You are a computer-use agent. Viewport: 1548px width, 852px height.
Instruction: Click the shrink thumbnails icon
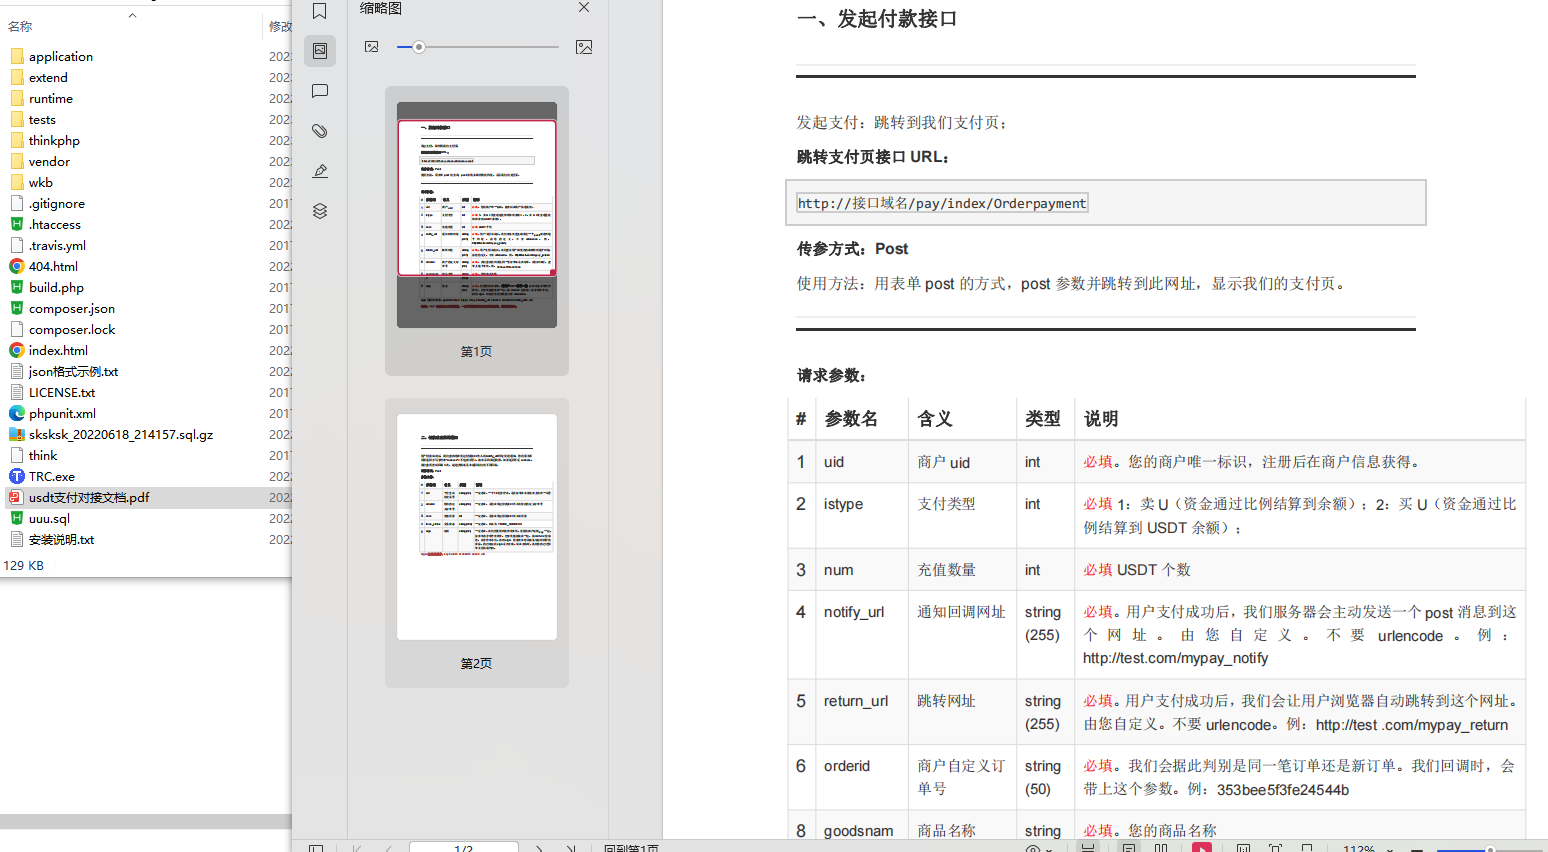372,47
